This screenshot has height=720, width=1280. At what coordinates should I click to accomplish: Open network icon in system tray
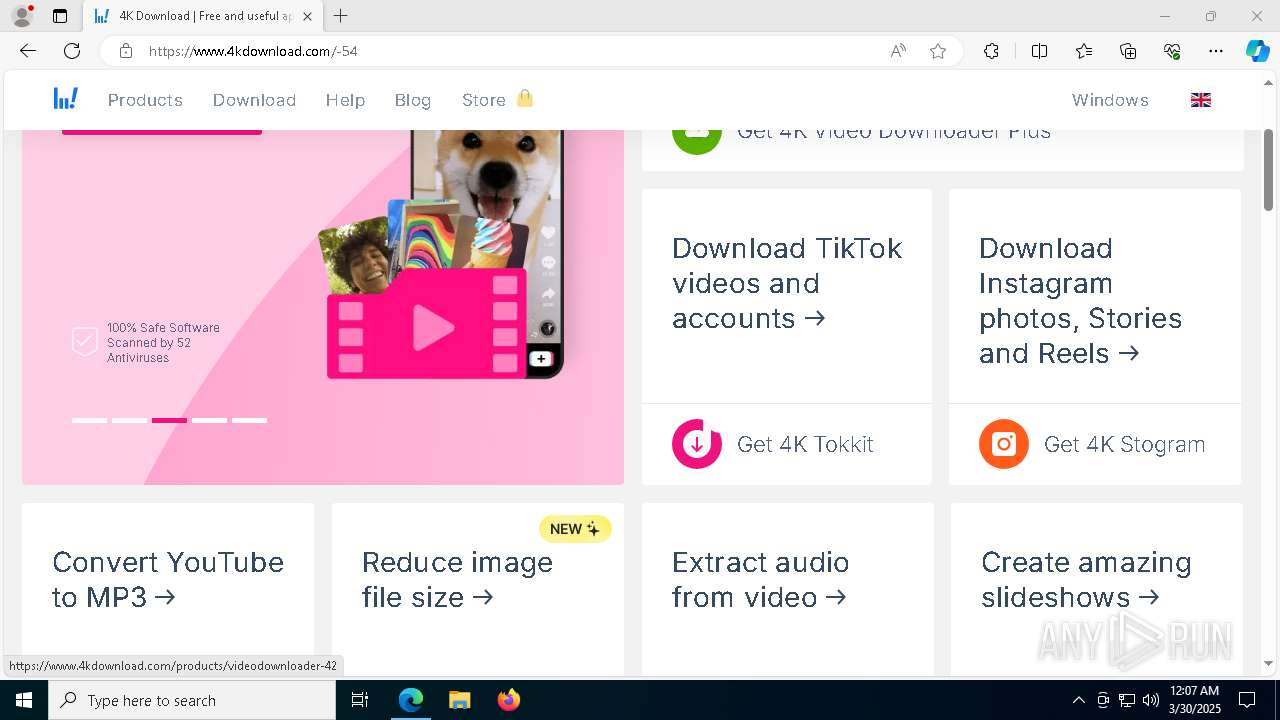(x=1127, y=700)
